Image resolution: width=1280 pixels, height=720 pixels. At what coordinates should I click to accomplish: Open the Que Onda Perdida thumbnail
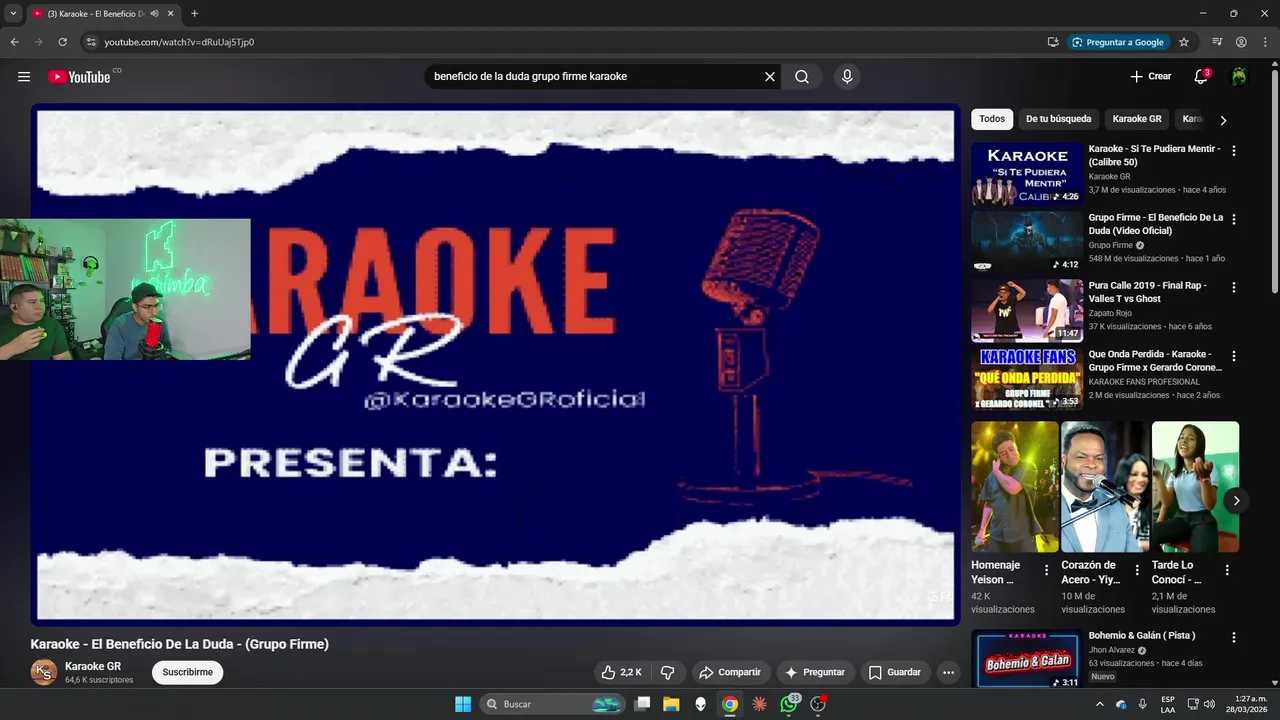(1027, 379)
